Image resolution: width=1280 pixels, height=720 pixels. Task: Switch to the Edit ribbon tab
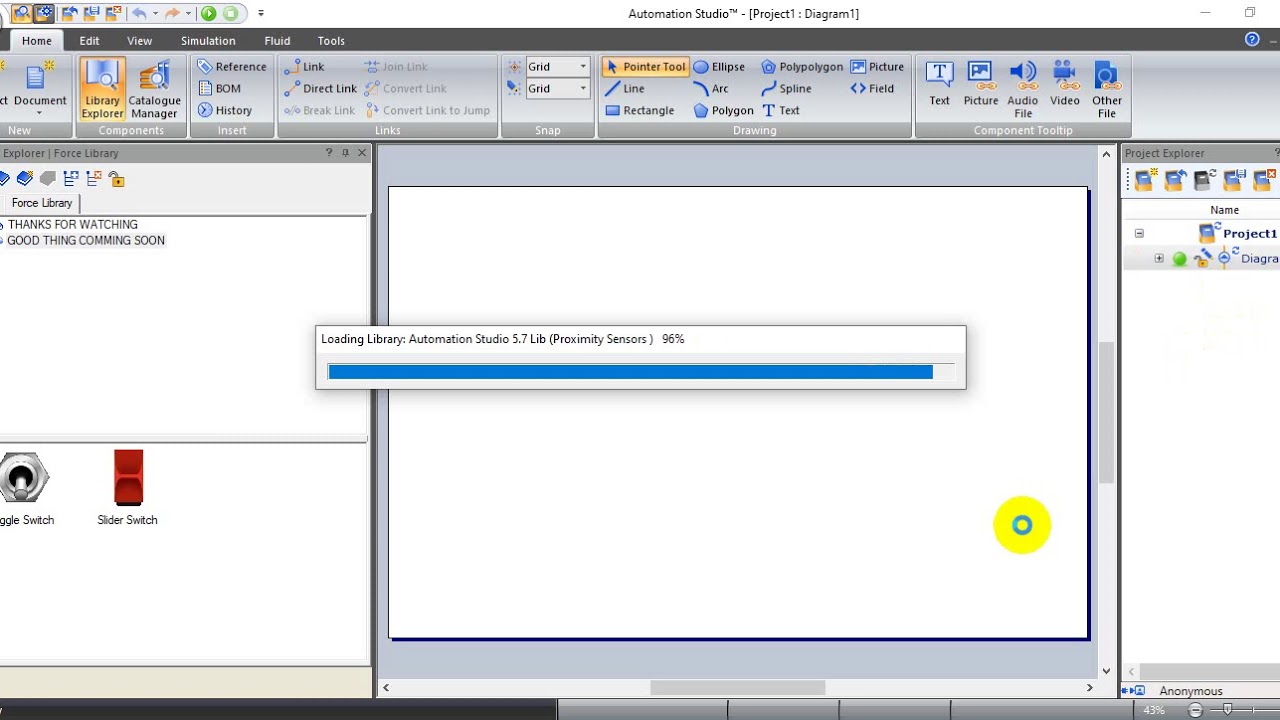[x=89, y=41]
